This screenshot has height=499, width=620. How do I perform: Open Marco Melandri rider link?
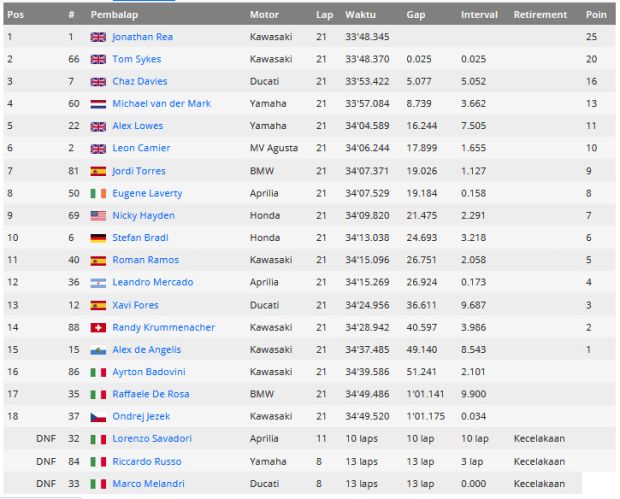pyautogui.click(x=148, y=484)
